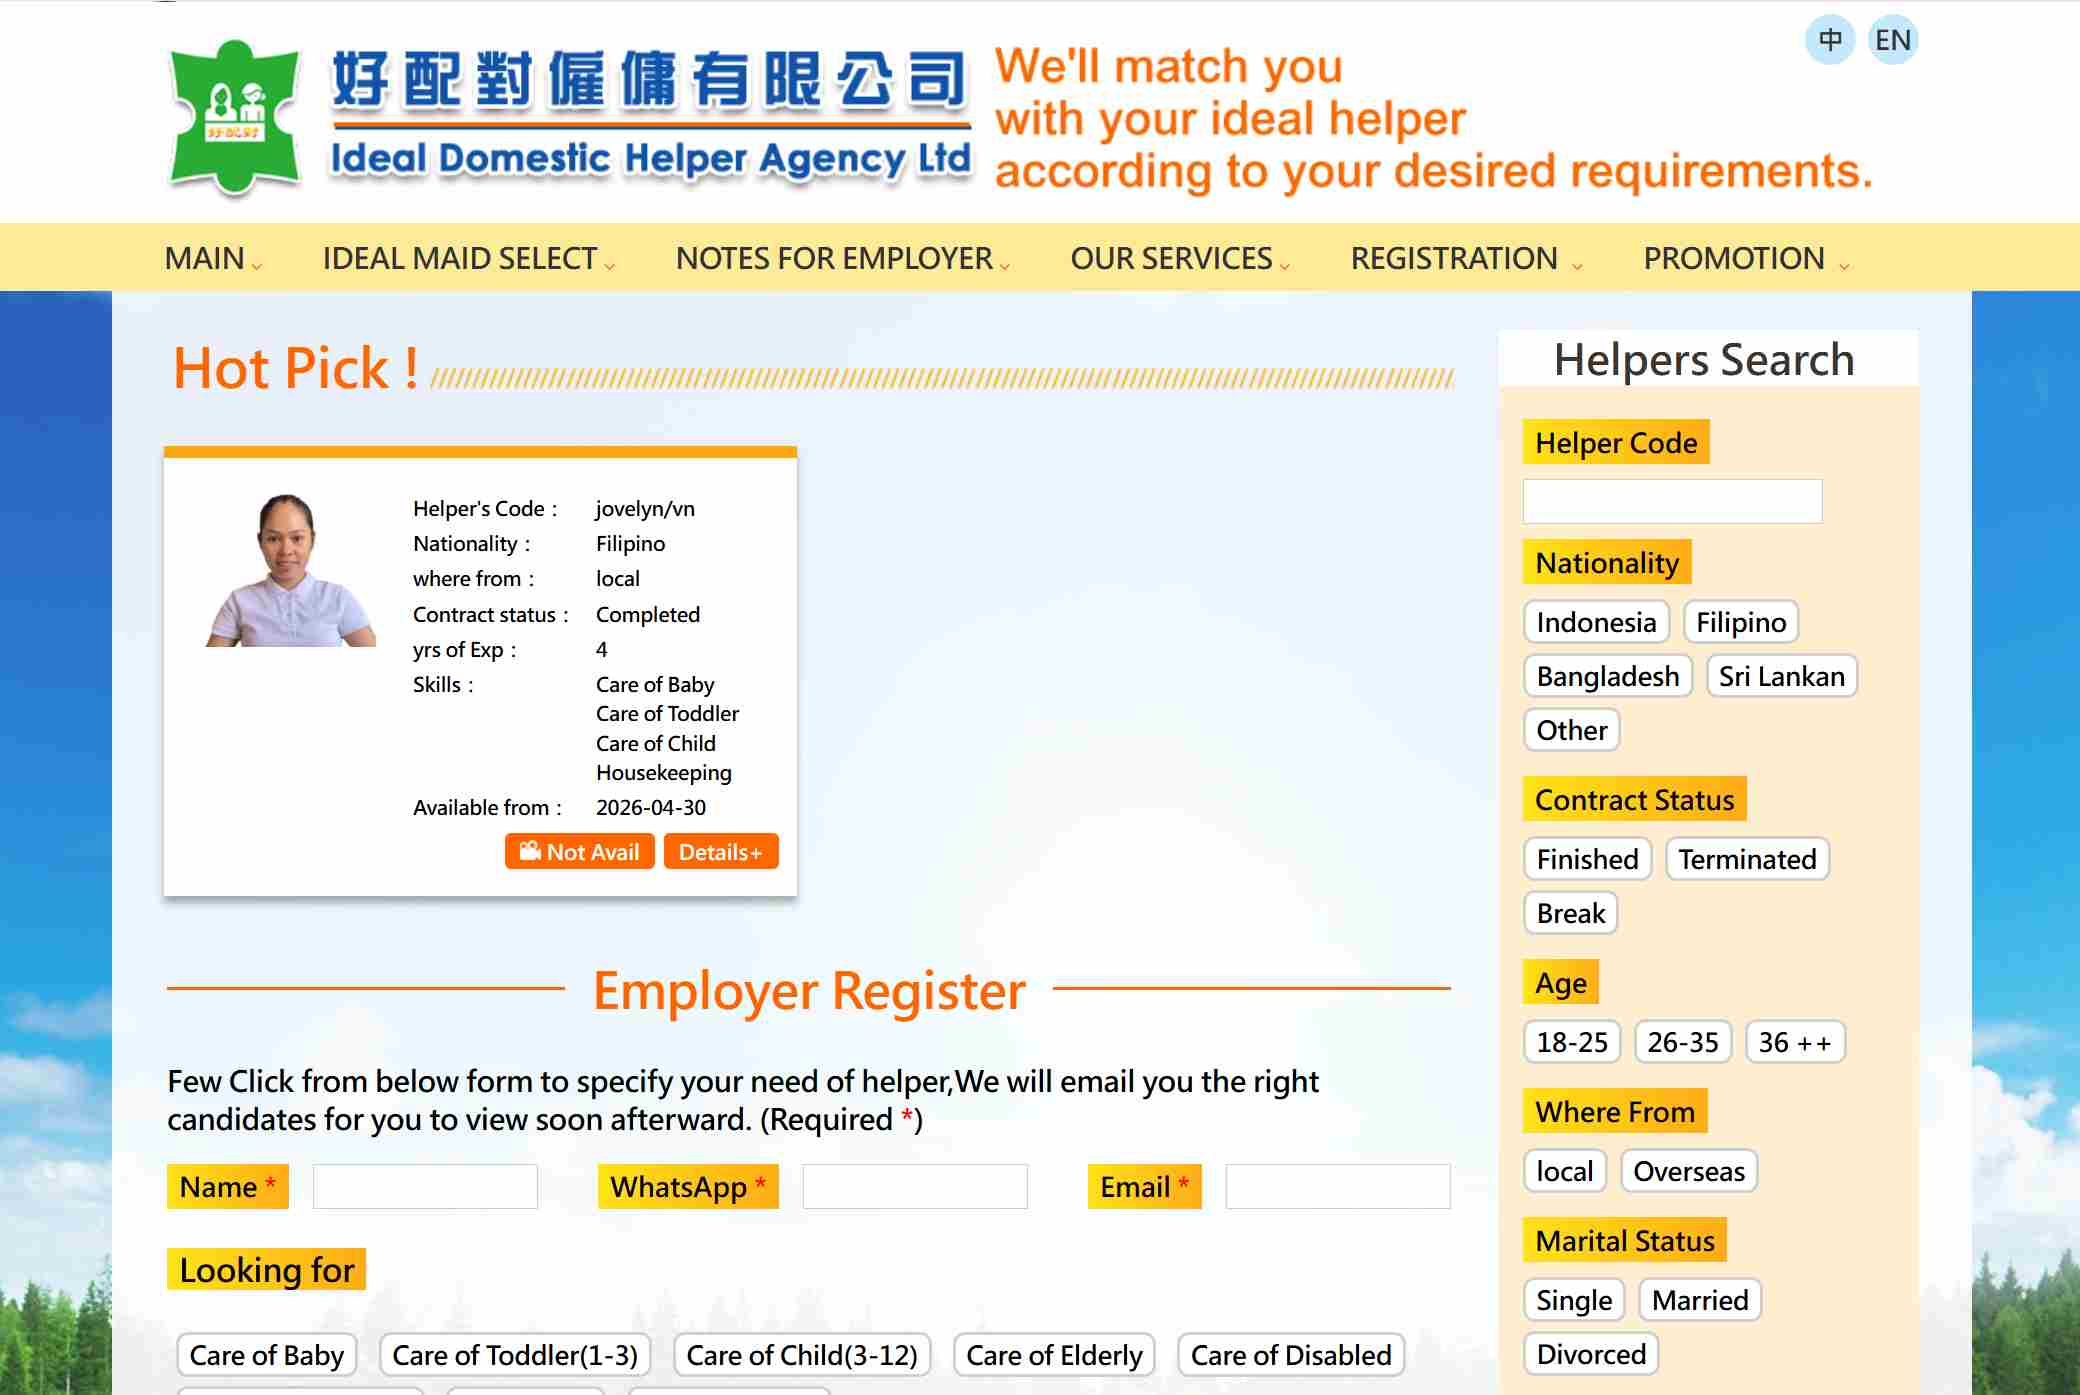
Task: Choose the 26-35 age filter
Action: click(1682, 1042)
